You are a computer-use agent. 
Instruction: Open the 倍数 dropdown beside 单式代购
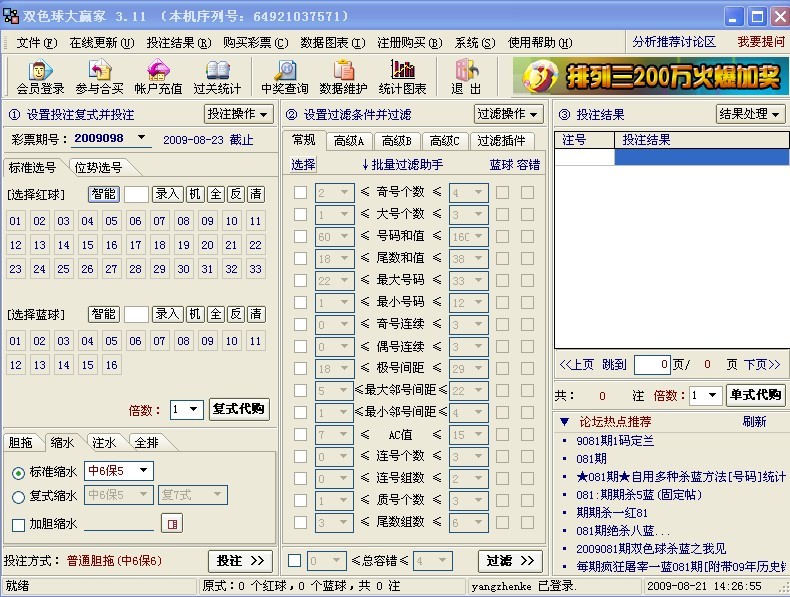pyautogui.click(x=713, y=395)
